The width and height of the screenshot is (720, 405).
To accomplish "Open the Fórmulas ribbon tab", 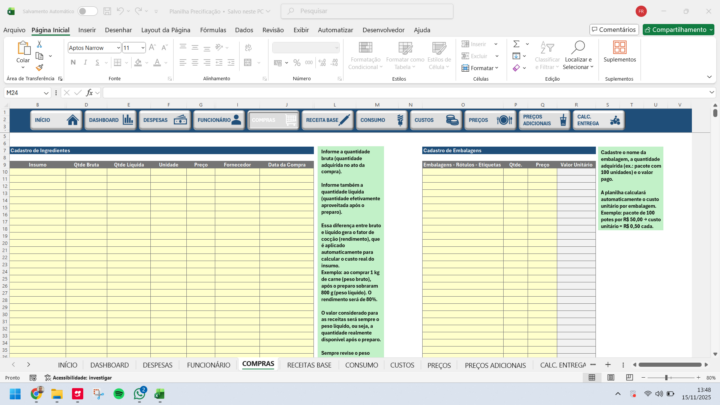I will click(x=212, y=30).
